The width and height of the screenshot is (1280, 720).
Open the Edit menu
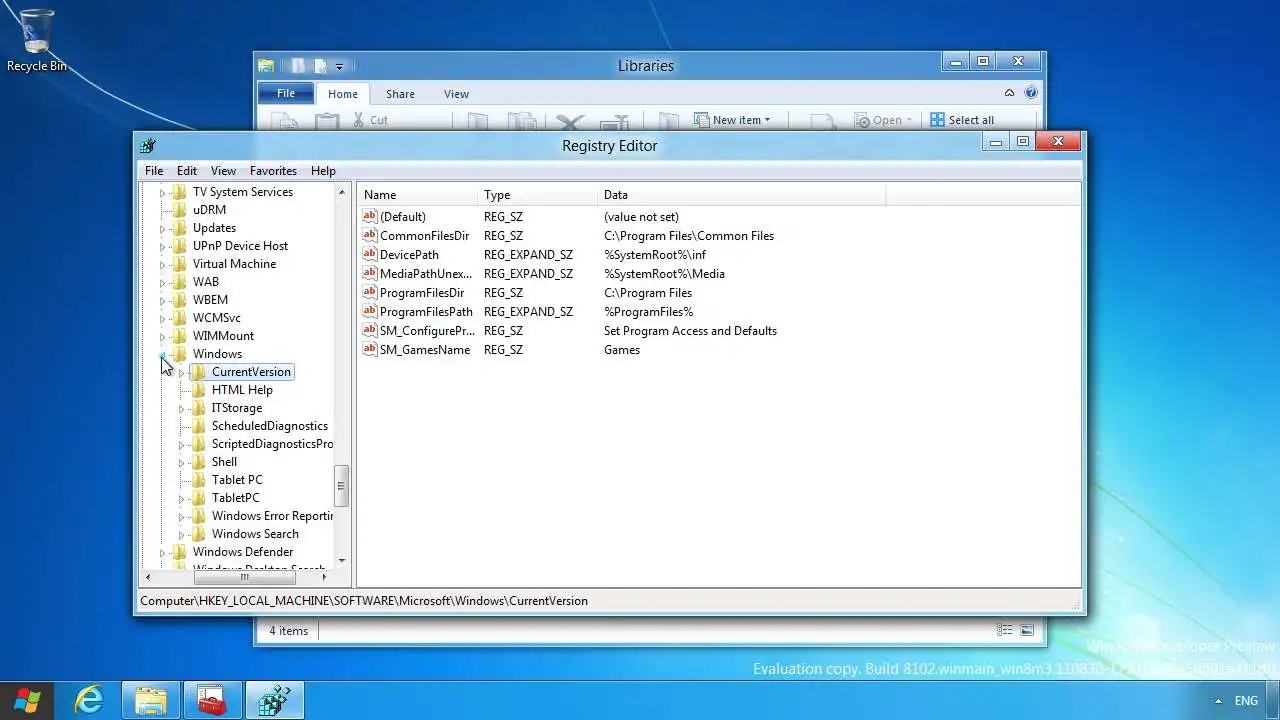point(187,171)
